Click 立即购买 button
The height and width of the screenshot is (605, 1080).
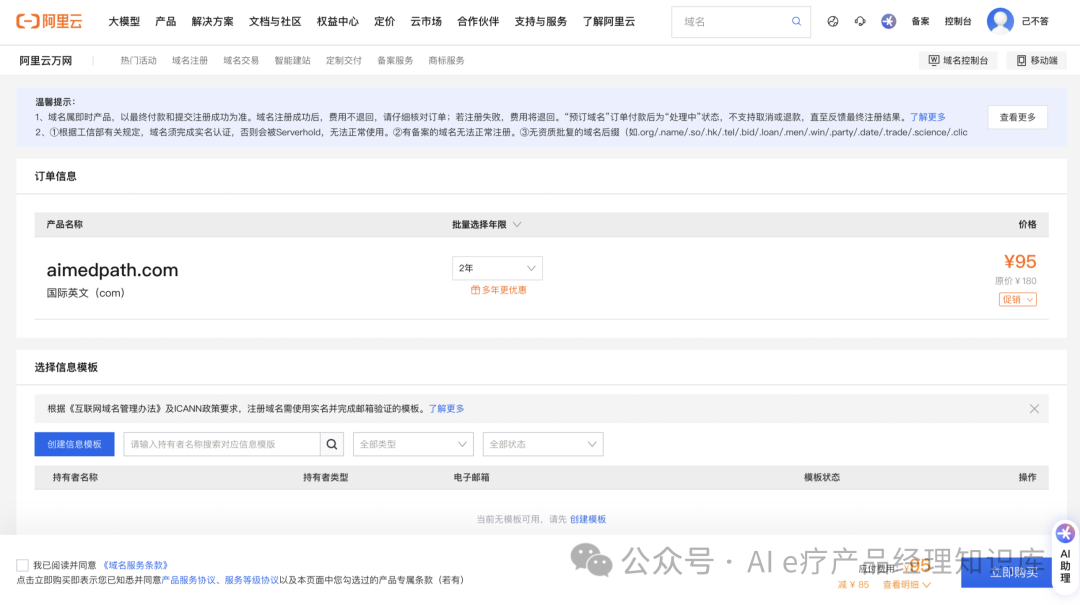click(1006, 573)
